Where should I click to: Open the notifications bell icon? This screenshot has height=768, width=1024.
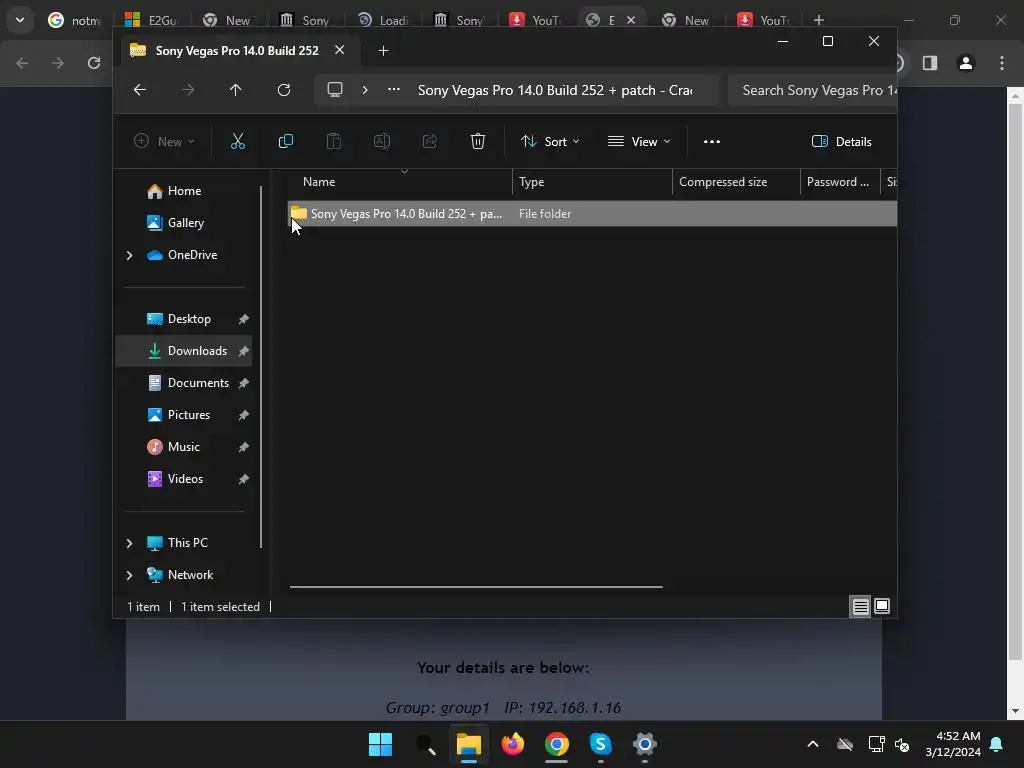[x=997, y=744]
